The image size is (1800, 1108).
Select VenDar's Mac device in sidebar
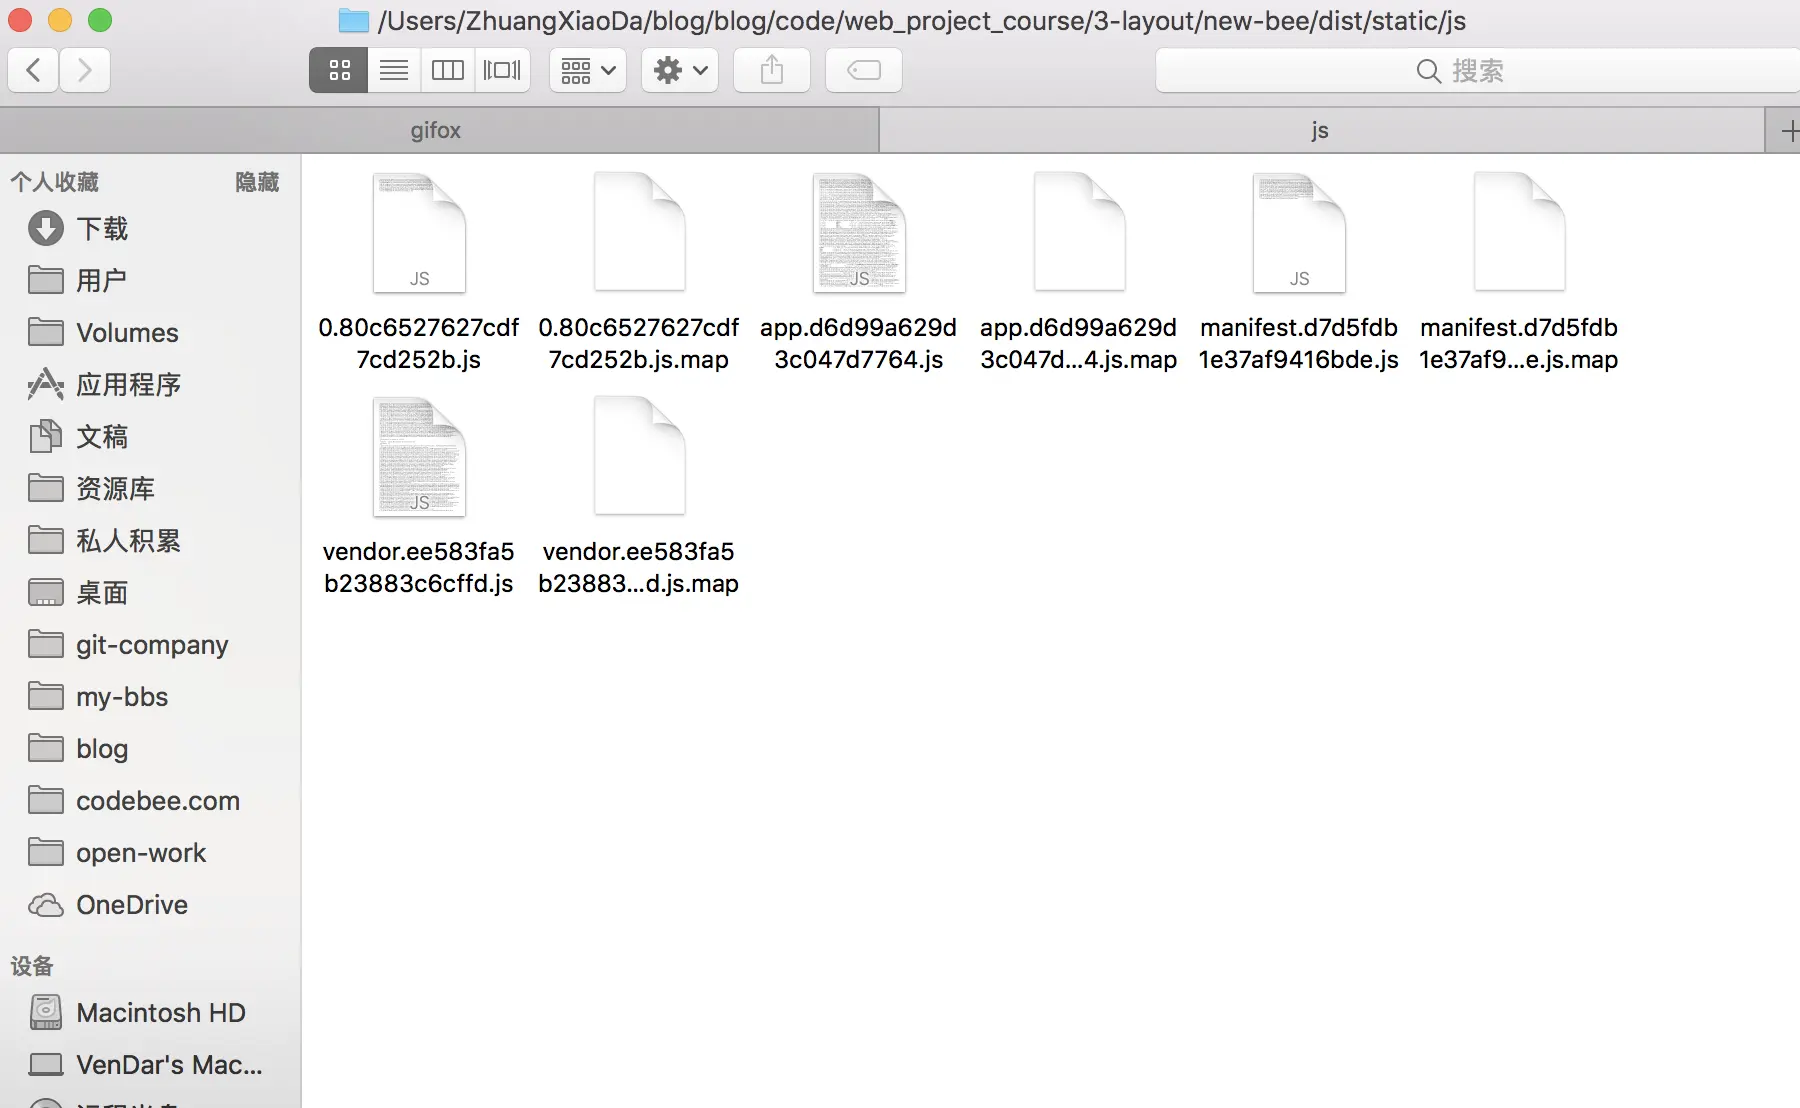point(150,1065)
